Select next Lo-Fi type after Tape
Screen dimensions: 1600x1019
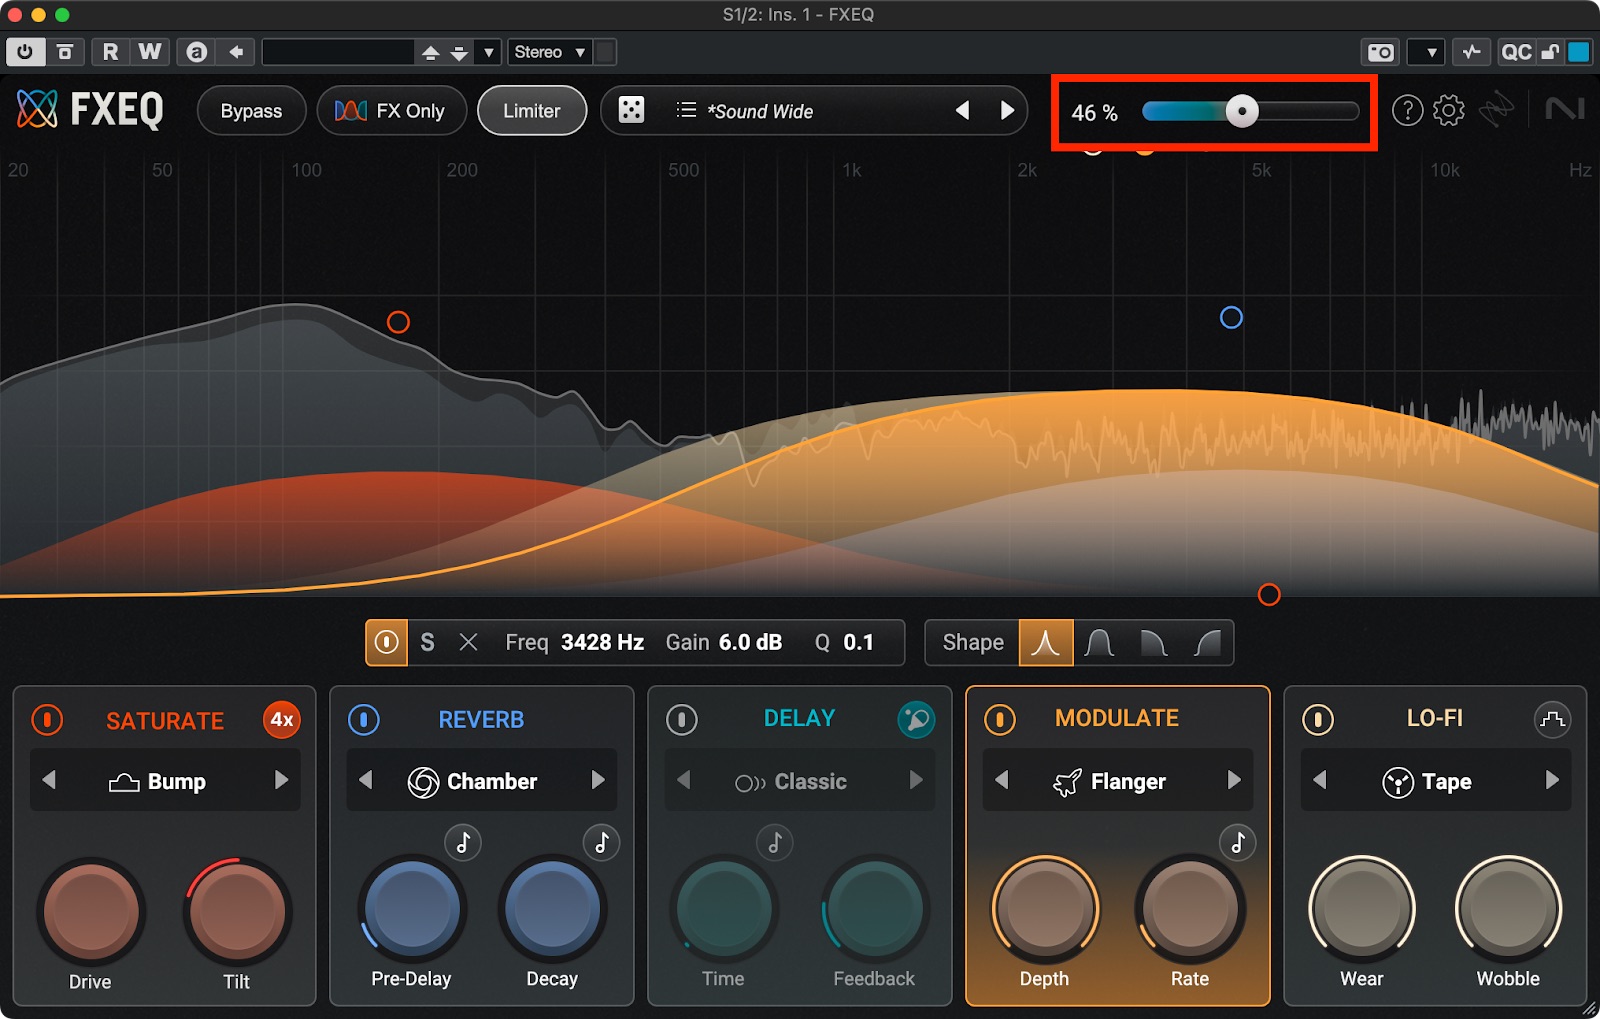tap(1552, 780)
